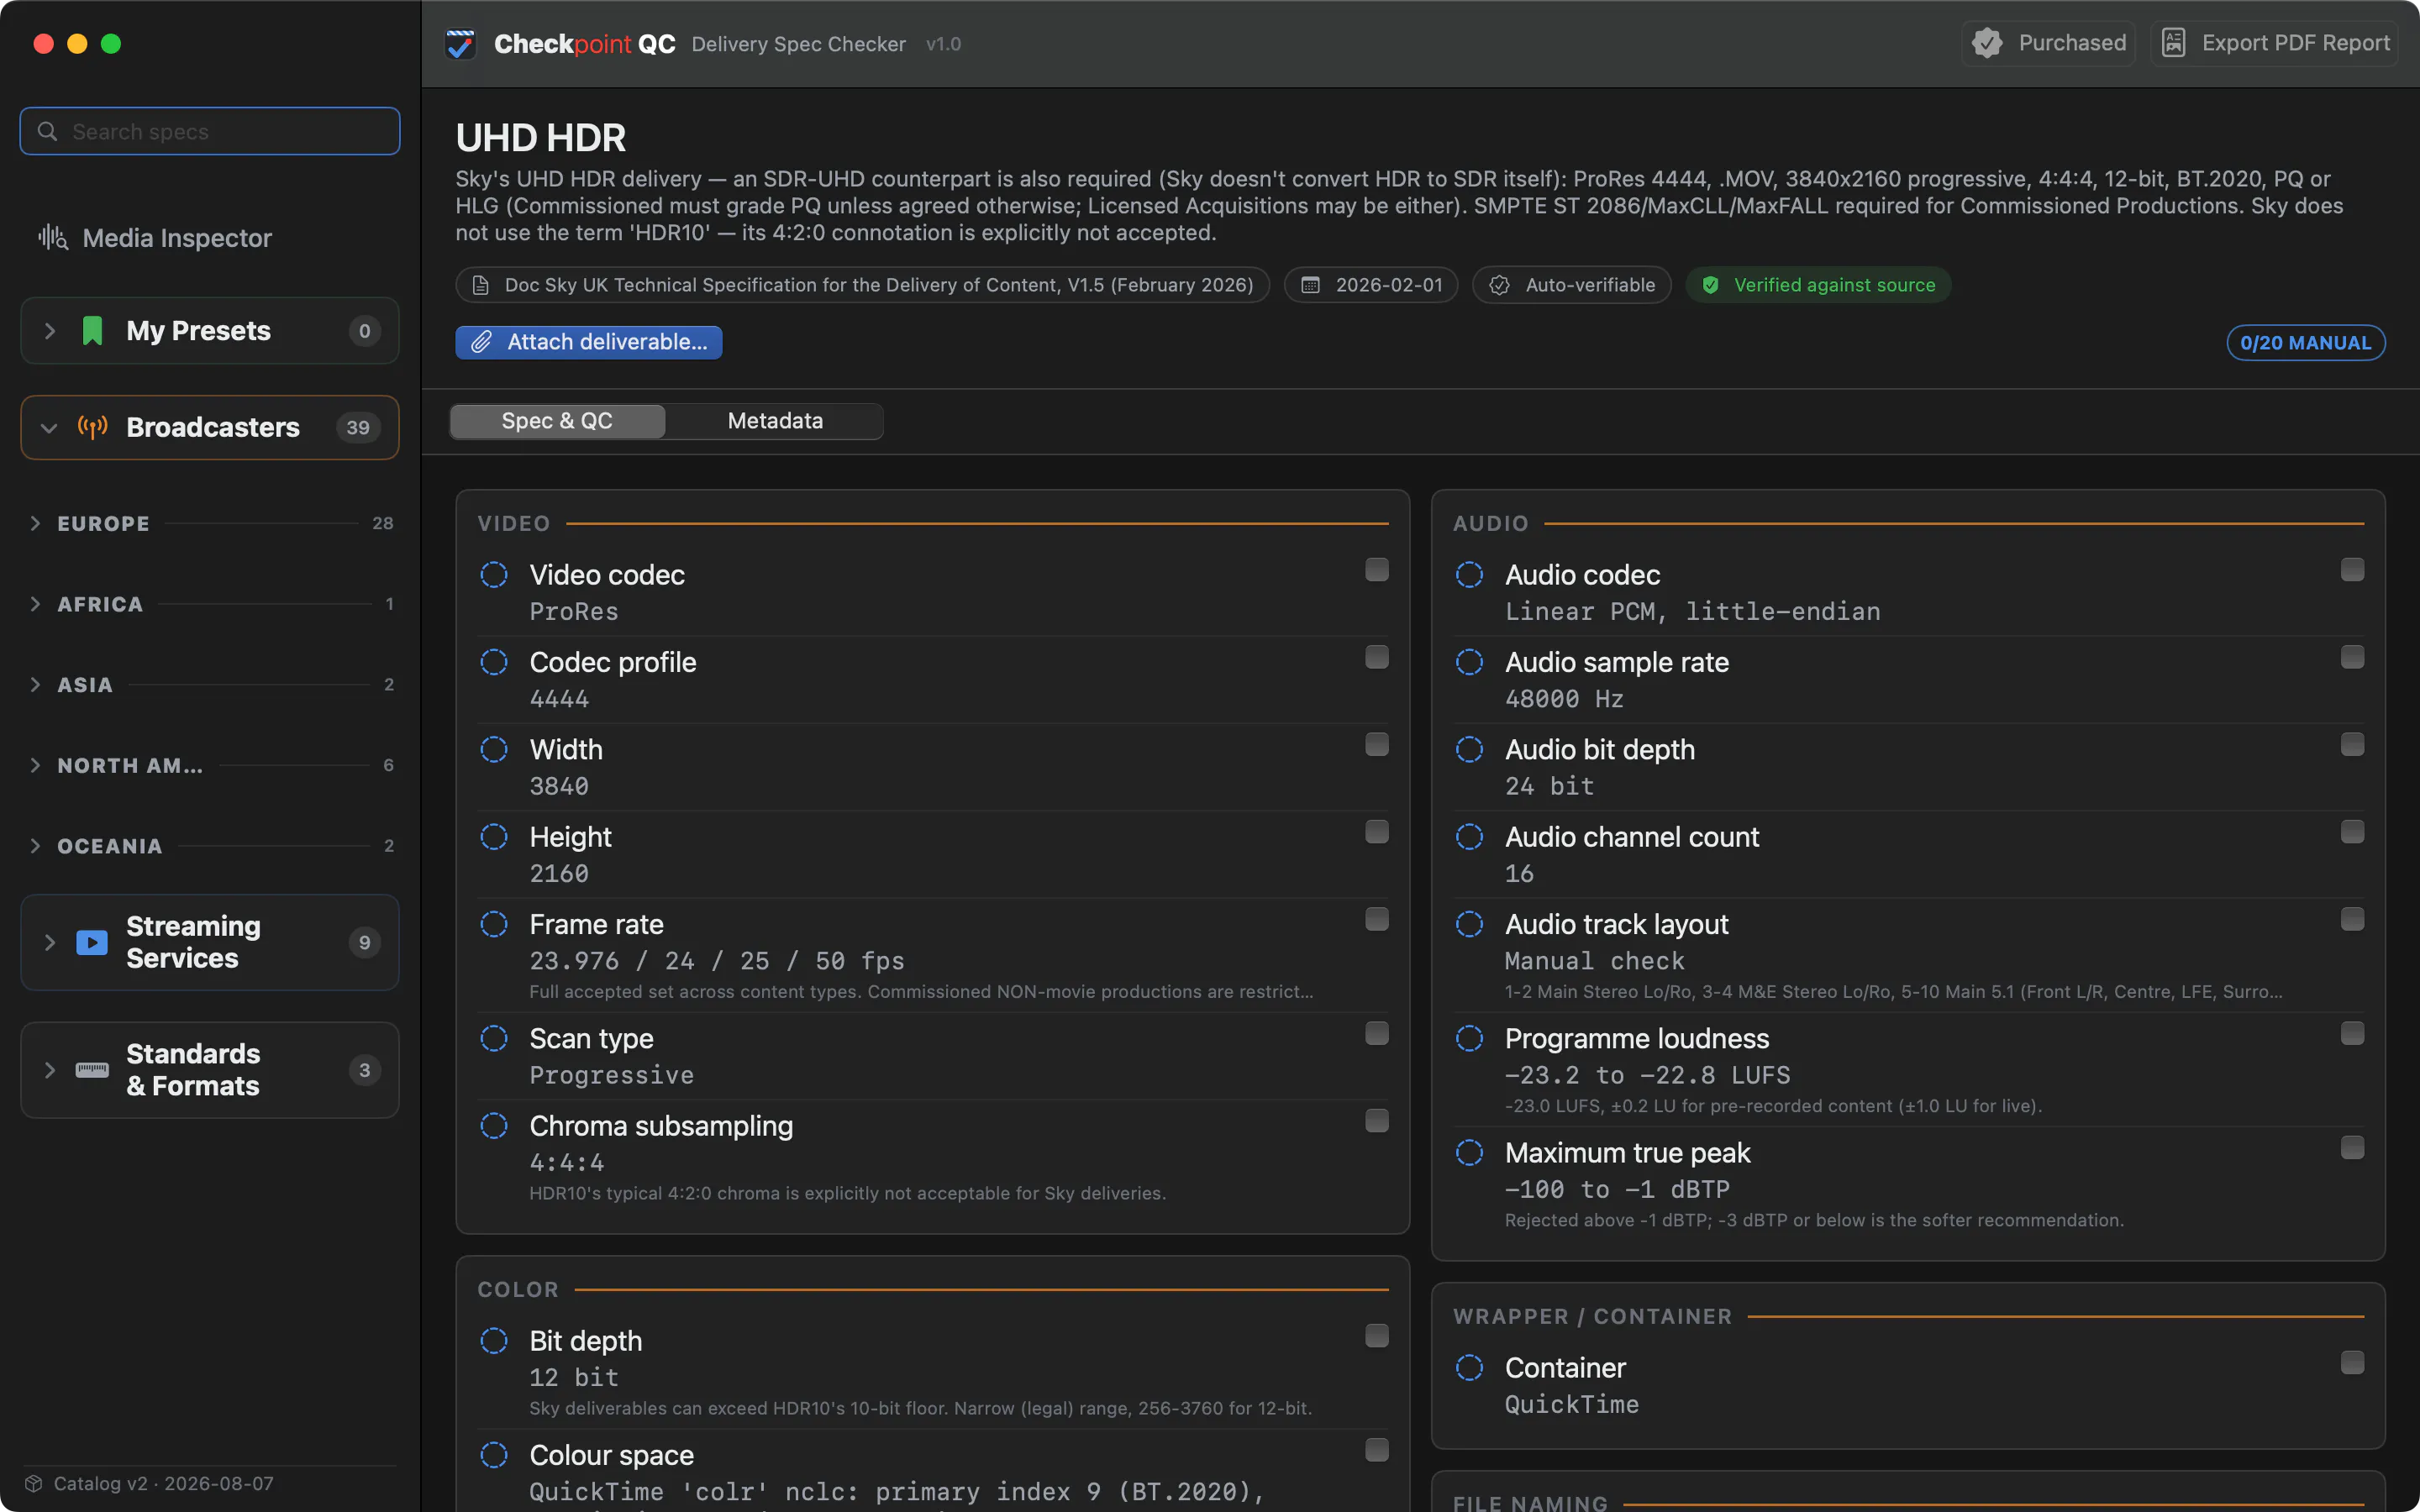Click the My Presets bookmark icon
The image size is (2420, 1512).
[x=92, y=331]
